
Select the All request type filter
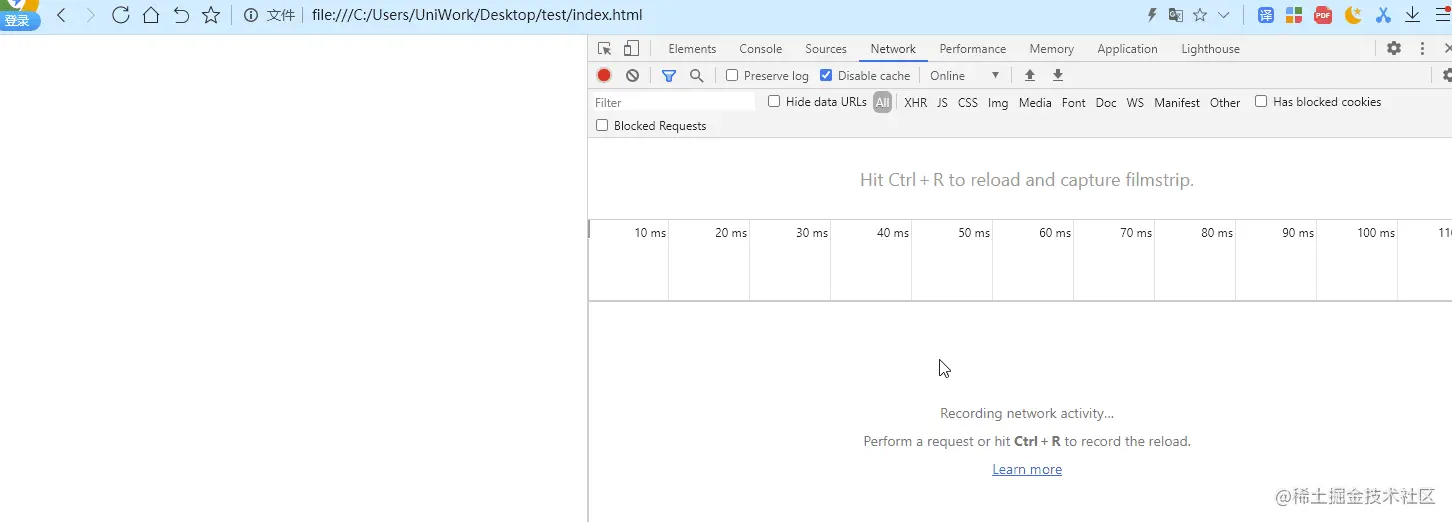(x=882, y=102)
